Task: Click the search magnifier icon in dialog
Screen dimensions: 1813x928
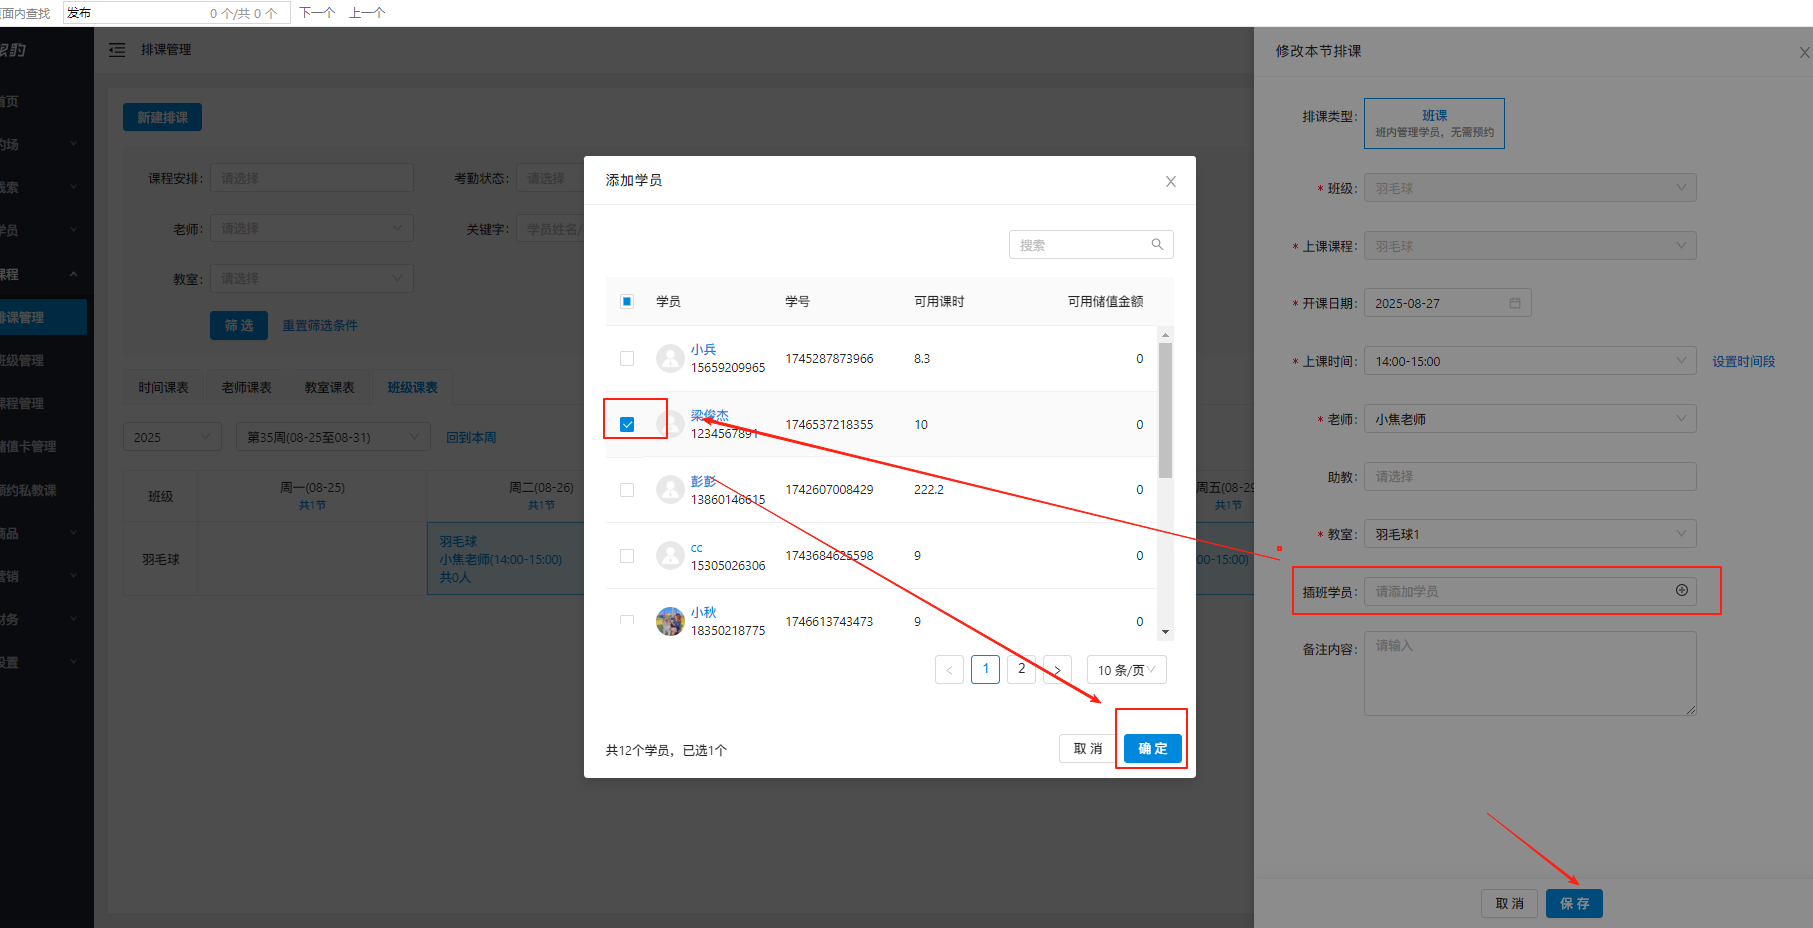Action: coord(1157,244)
